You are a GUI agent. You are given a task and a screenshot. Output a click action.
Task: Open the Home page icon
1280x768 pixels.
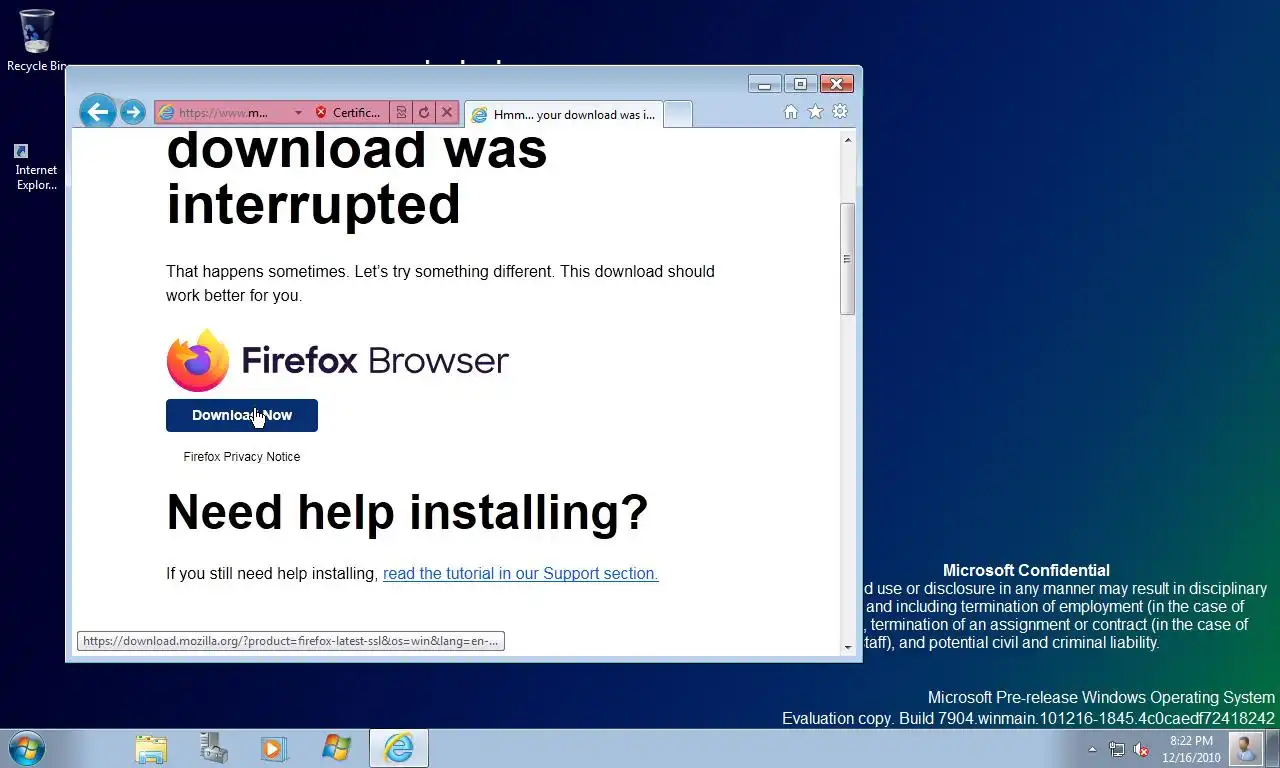791,112
